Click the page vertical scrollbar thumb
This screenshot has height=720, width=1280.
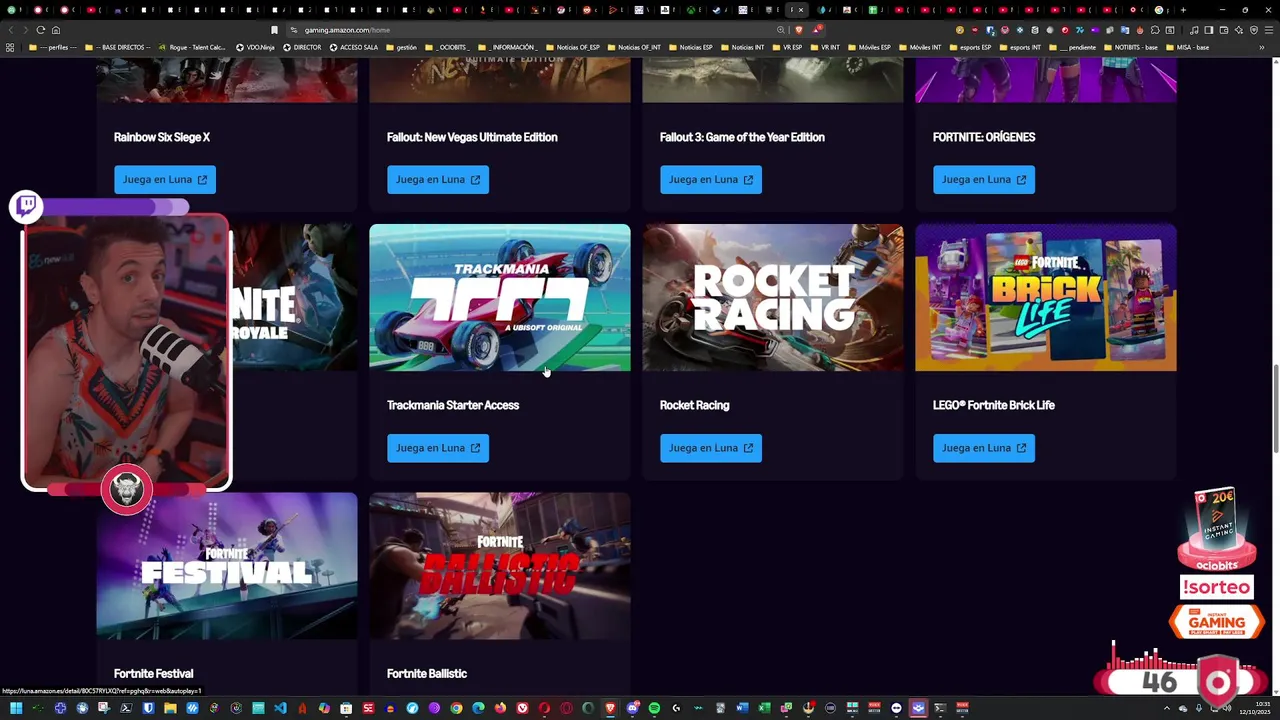pyautogui.click(x=1275, y=409)
